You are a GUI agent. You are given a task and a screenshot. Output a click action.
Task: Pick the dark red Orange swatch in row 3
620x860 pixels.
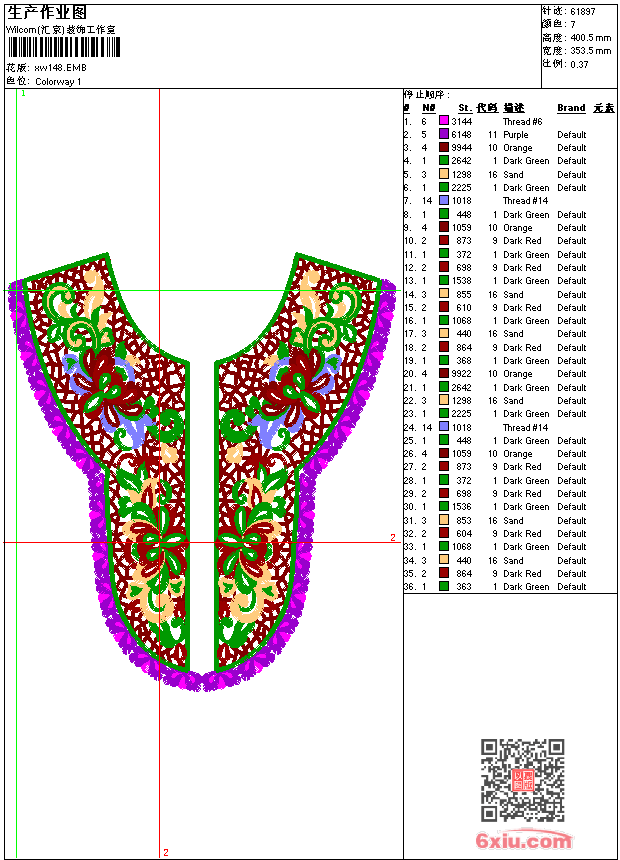pos(444,147)
